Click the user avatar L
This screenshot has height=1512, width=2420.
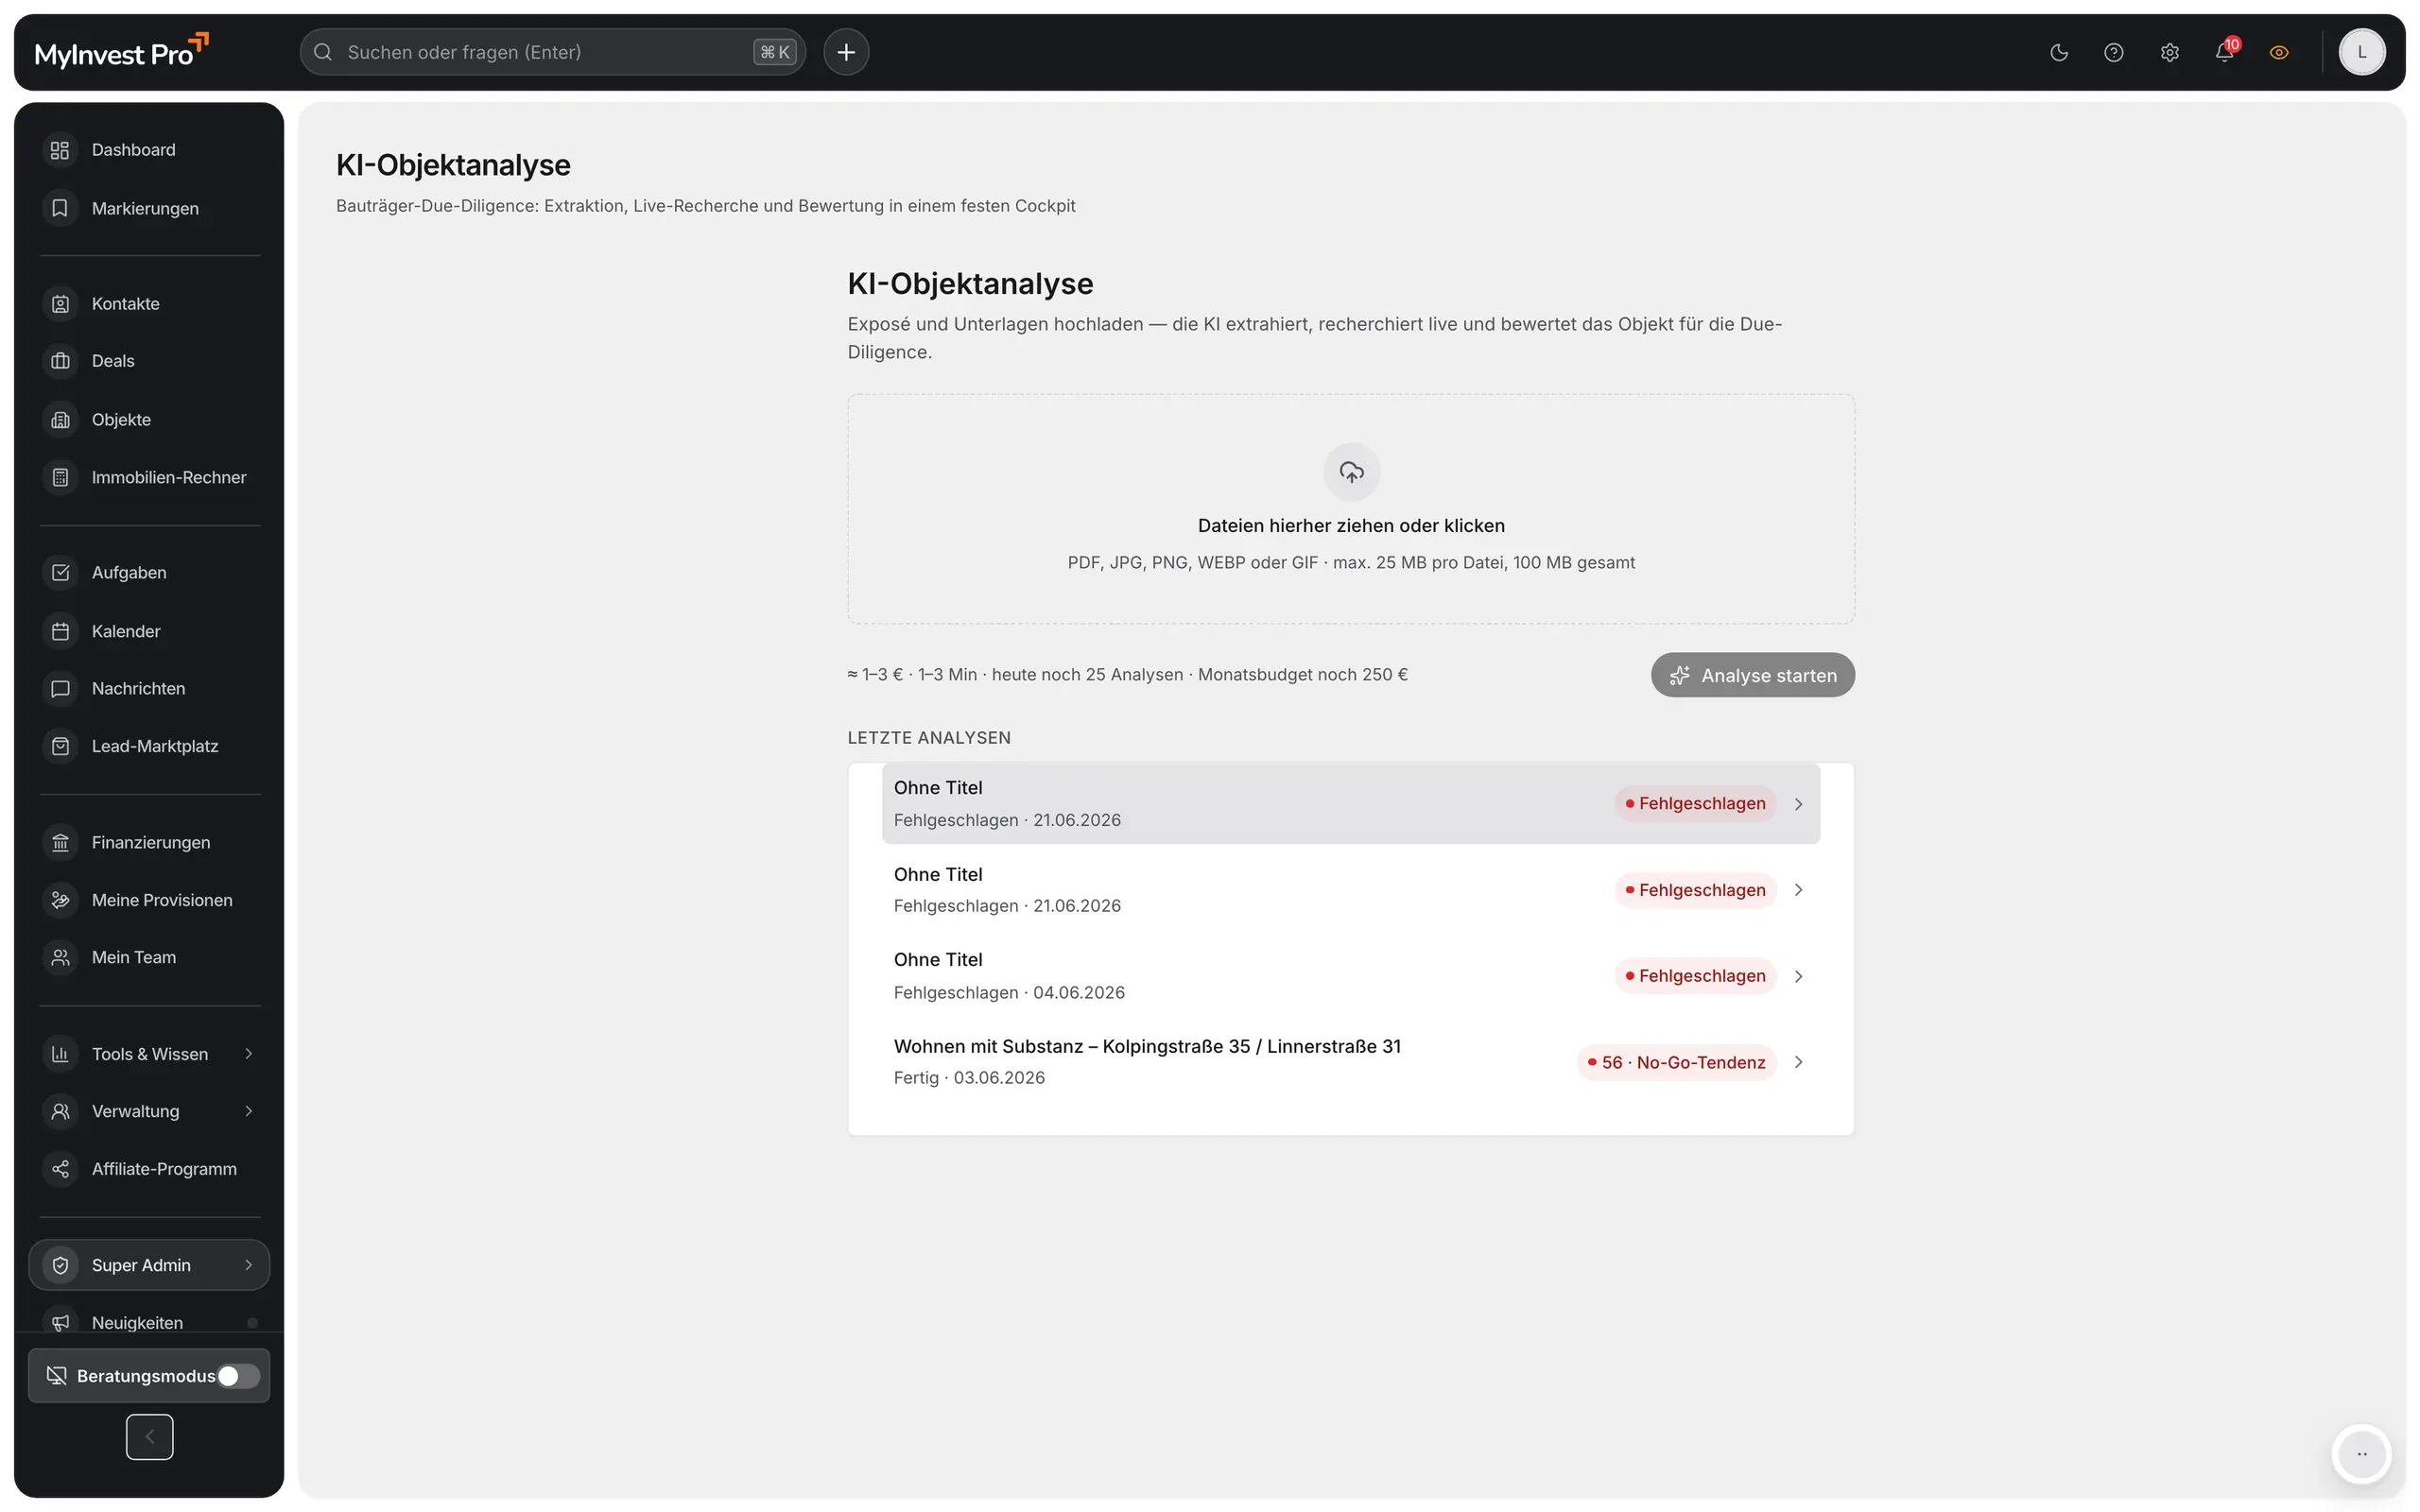click(x=2362, y=52)
